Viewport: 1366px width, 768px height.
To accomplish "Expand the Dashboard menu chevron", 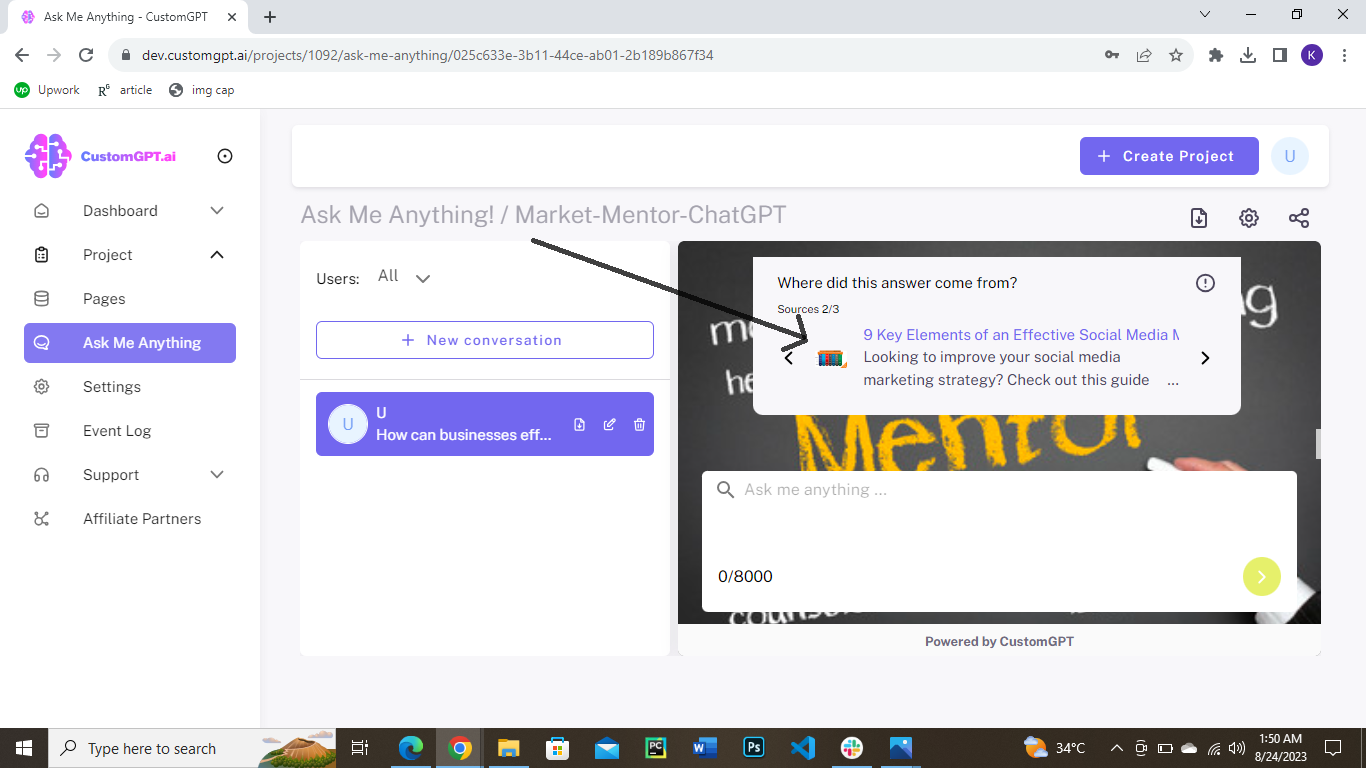I will pyautogui.click(x=217, y=211).
